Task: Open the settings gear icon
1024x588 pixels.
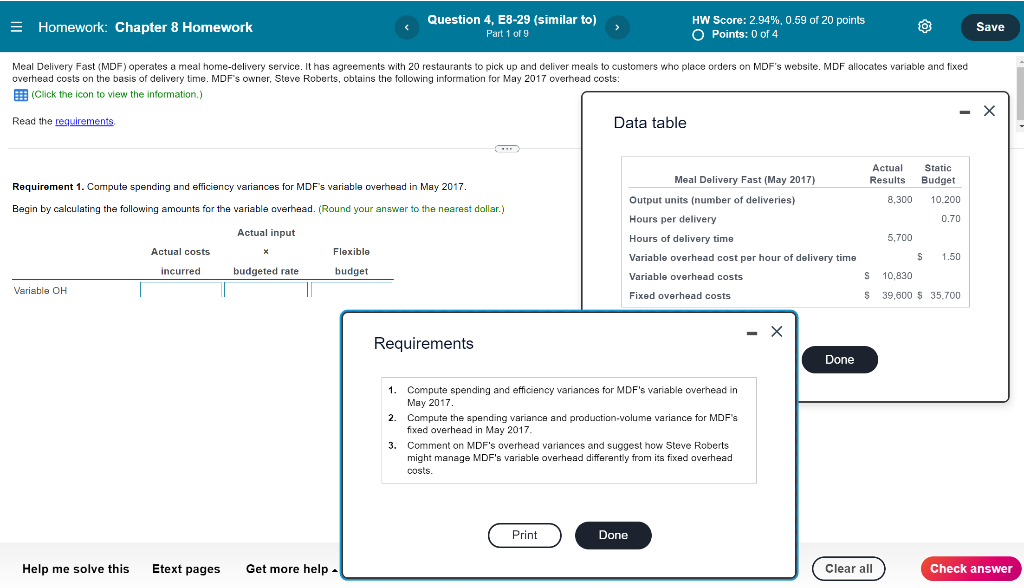Action: (x=925, y=27)
